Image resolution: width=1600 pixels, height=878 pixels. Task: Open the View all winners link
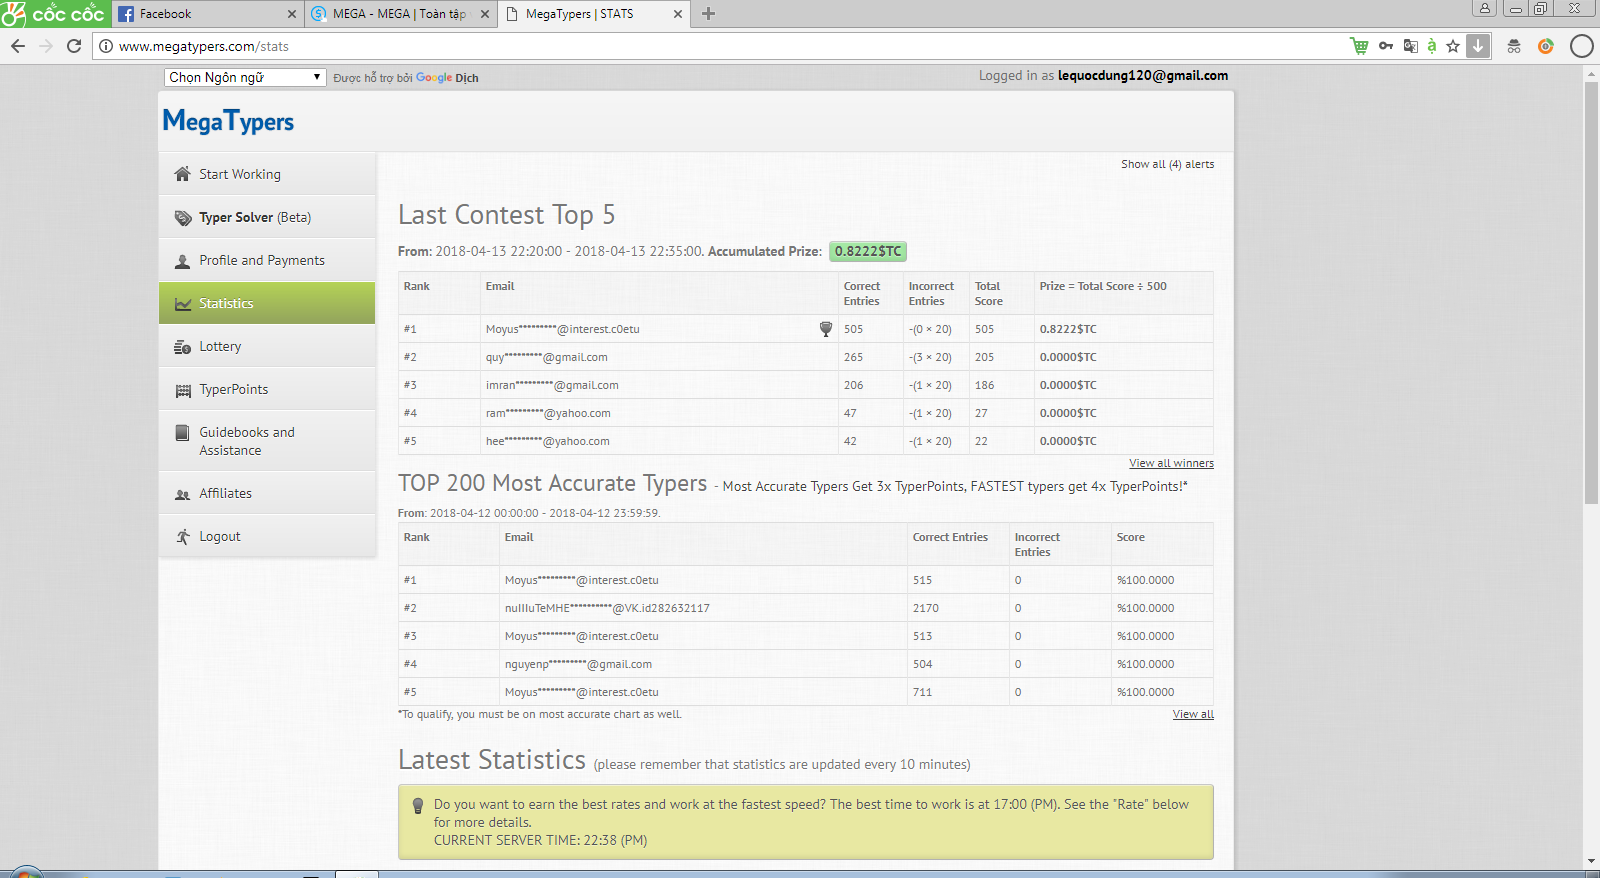1171,463
